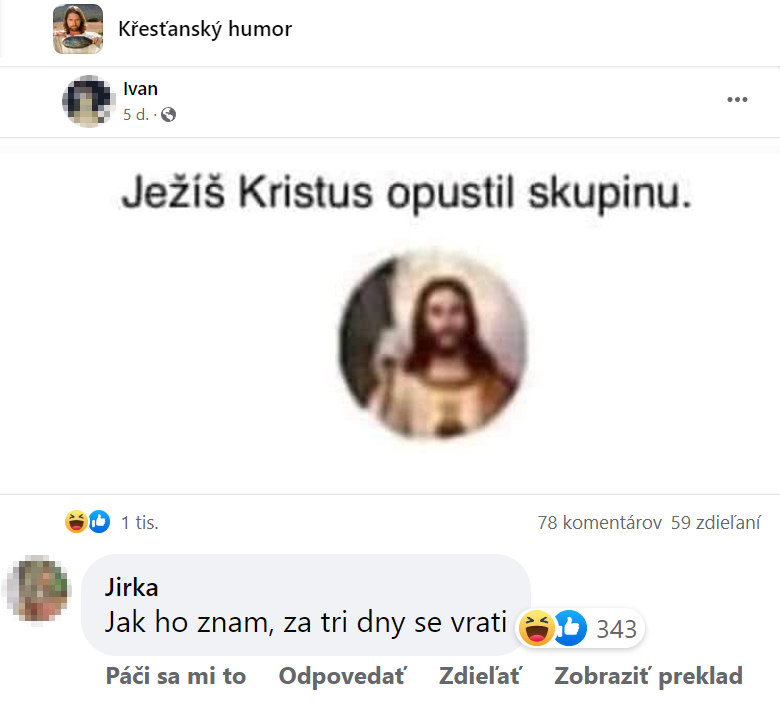Click Jirka's comment avatar
The height and width of the screenshot is (711, 780).
click(39, 589)
